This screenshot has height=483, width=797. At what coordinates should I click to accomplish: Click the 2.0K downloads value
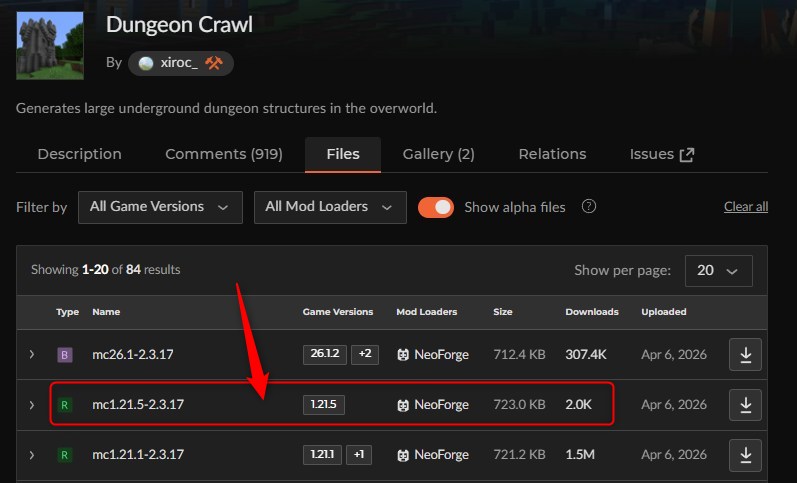578,405
